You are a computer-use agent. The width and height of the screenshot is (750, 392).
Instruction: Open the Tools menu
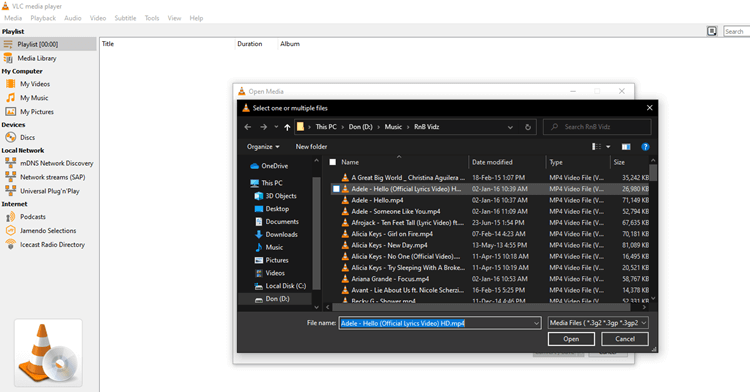click(152, 18)
